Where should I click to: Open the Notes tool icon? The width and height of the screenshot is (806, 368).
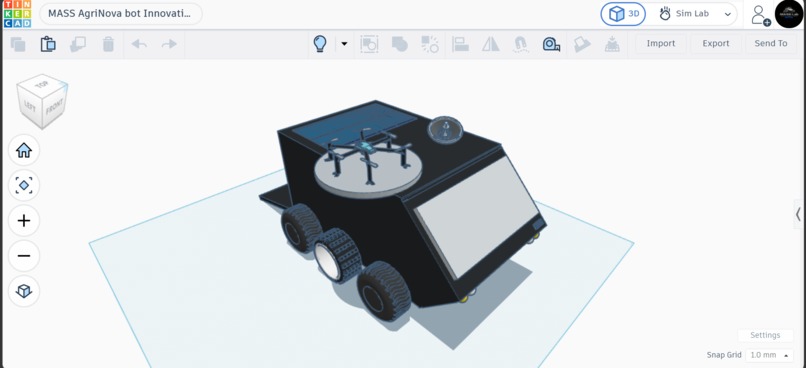click(x=582, y=44)
